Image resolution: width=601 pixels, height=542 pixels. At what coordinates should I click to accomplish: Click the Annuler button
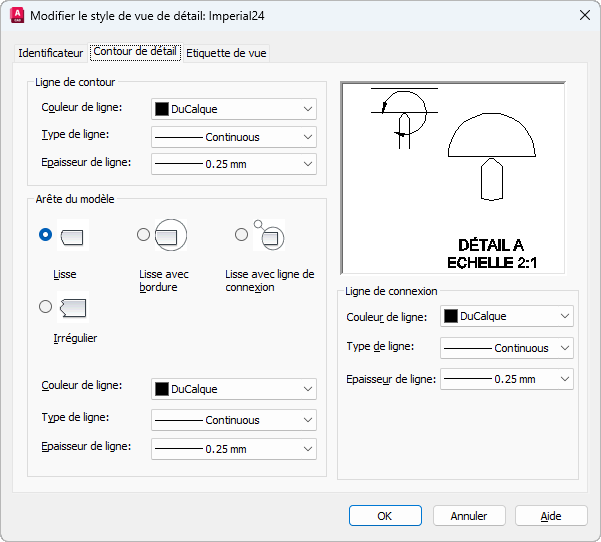tap(469, 516)
